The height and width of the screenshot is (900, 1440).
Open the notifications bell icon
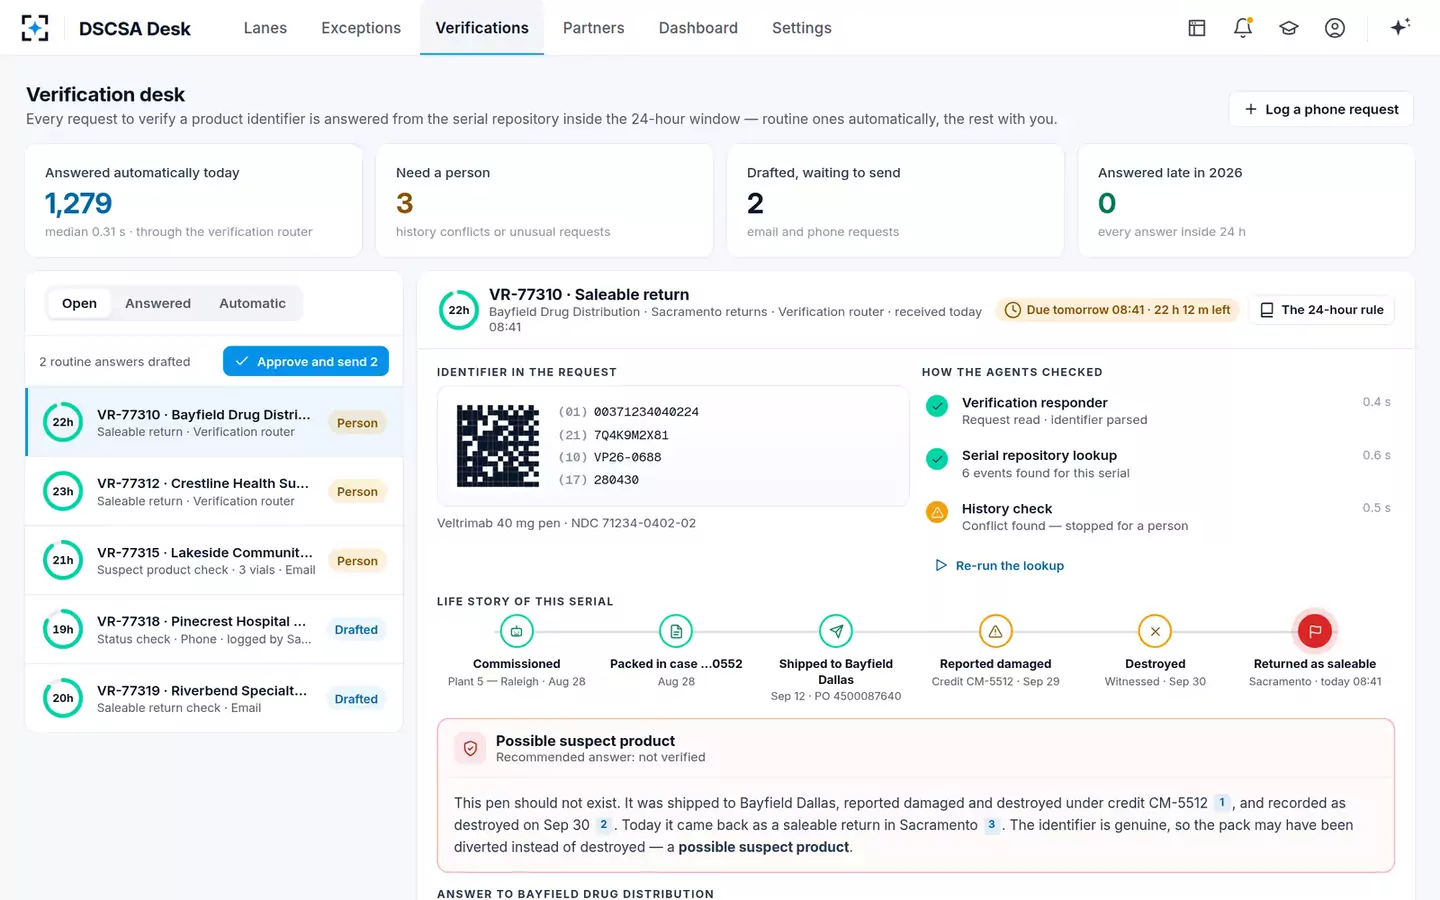[x=1243, y=28]
